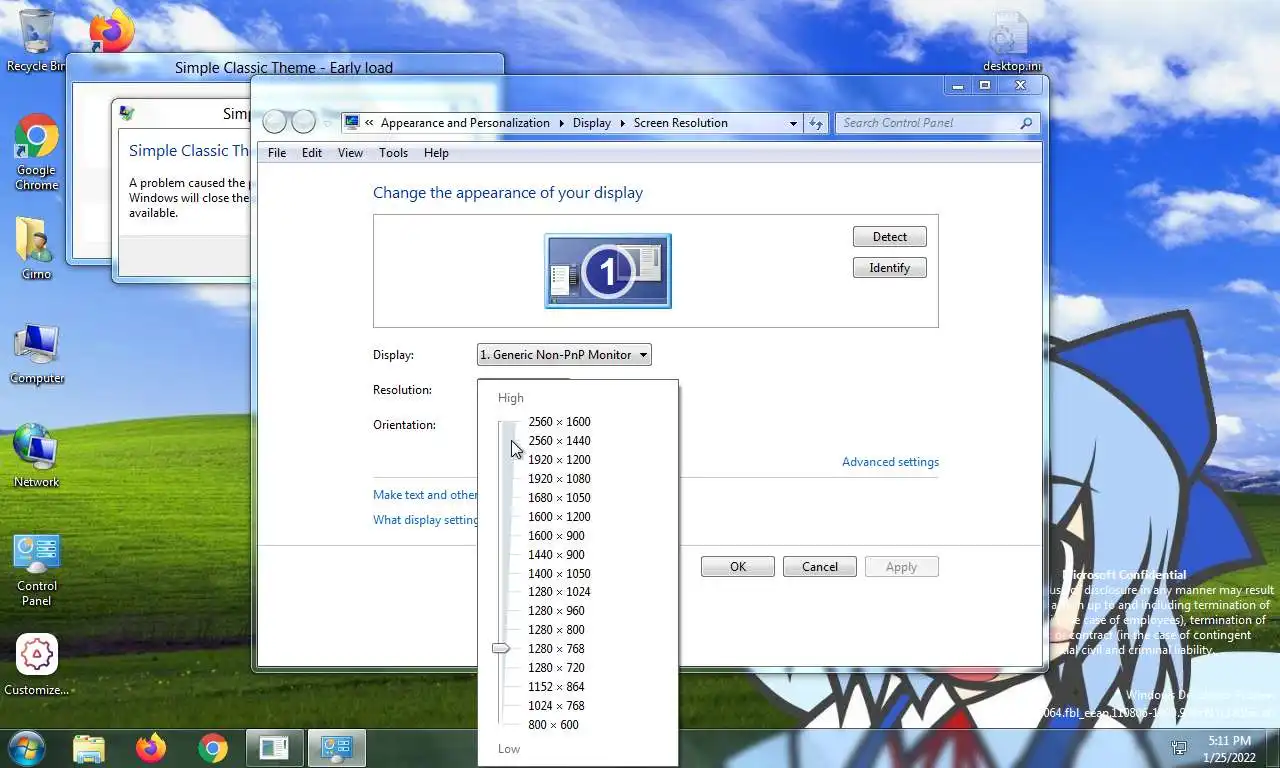Launch Firefox from the taskbar
The width and height of the screenshot is (1280, 768).
pyautogui.click(x=151, y=748)
